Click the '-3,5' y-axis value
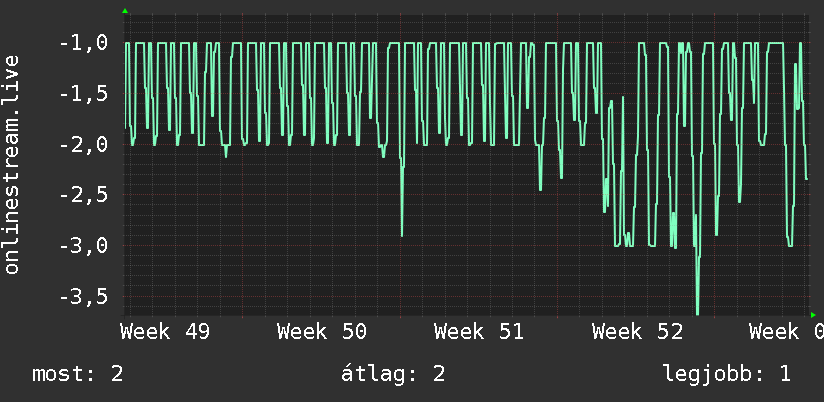 (84, 296)
